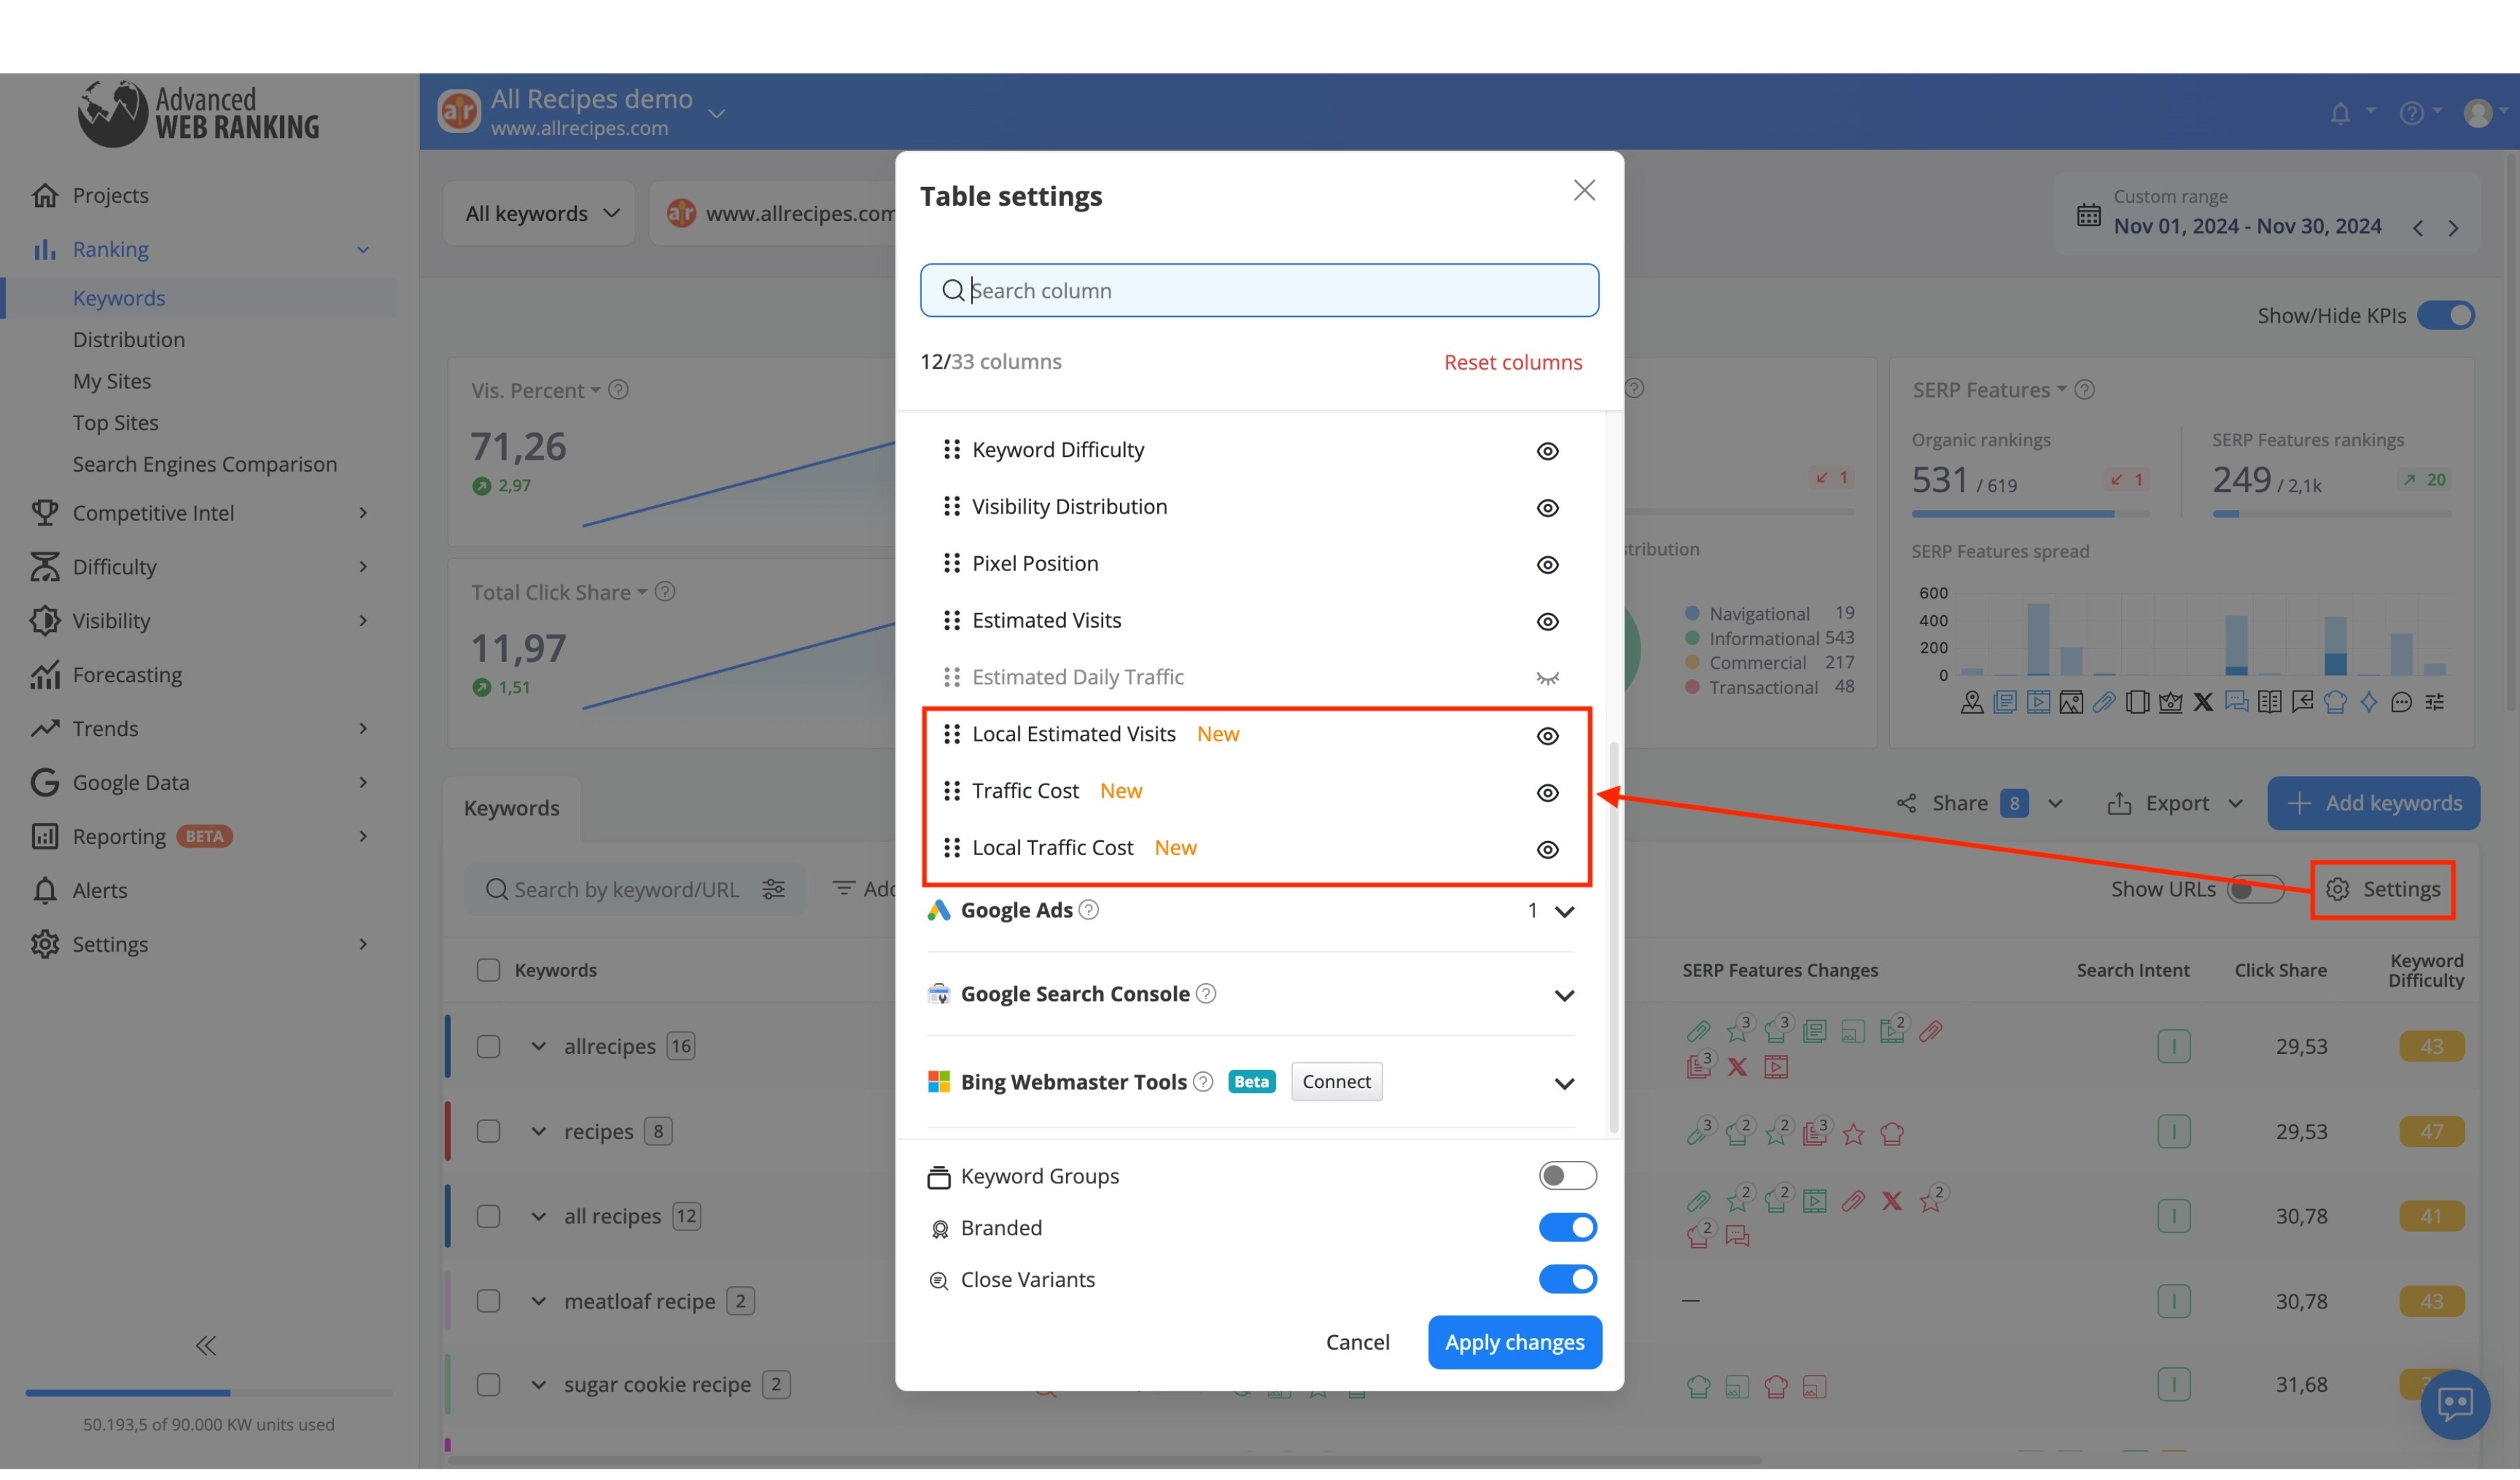The image size is (2520, 1480).
Task: Focus the Search by keyword/URL field
Action: (635, 889)
